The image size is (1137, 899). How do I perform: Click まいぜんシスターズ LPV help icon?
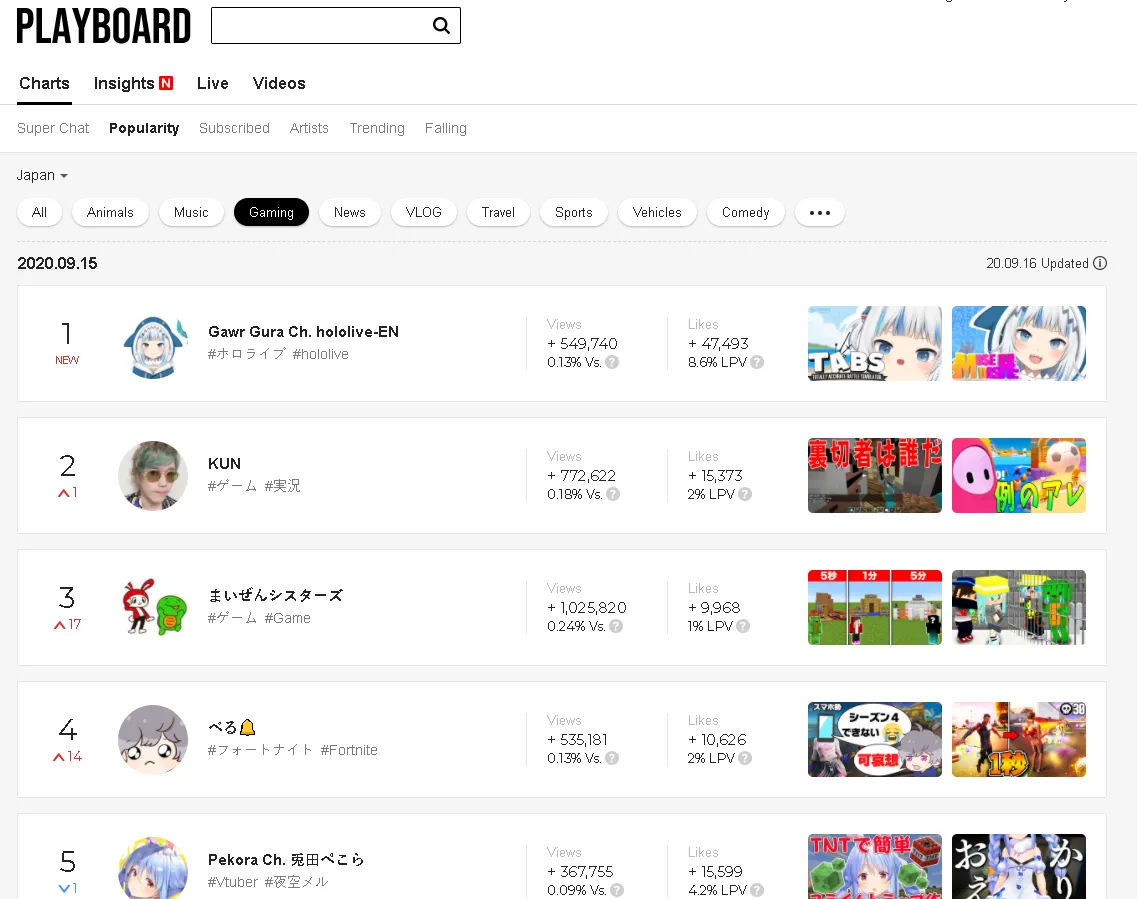tap(743, 626)
